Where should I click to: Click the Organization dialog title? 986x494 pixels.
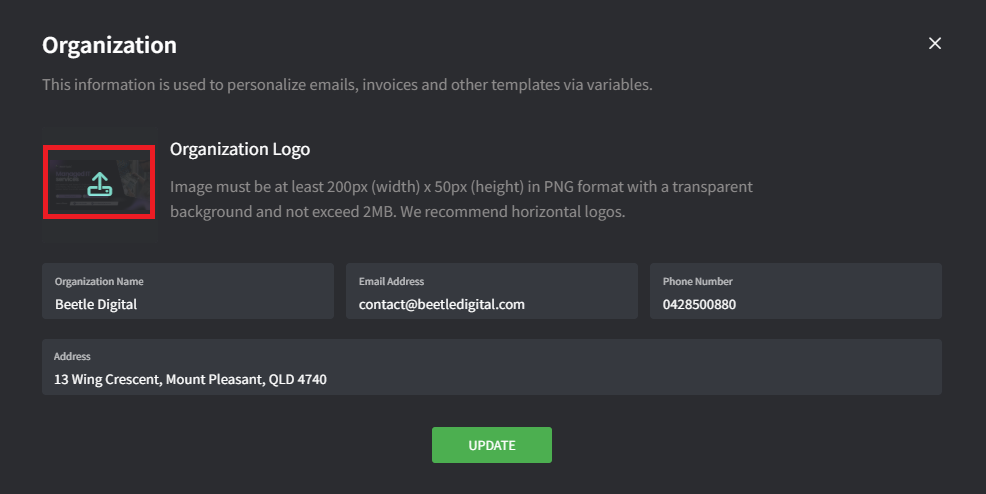(x=109, y=45)
